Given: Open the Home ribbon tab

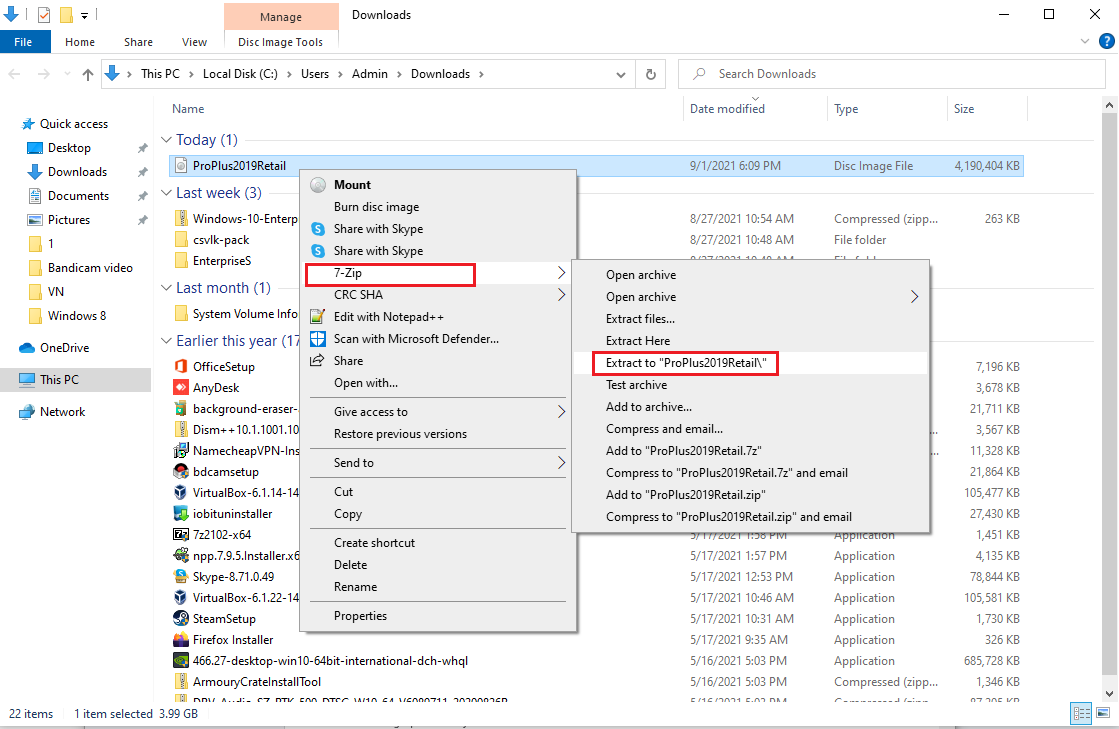Looking at the screenshot, I should (x=80, y=42).
